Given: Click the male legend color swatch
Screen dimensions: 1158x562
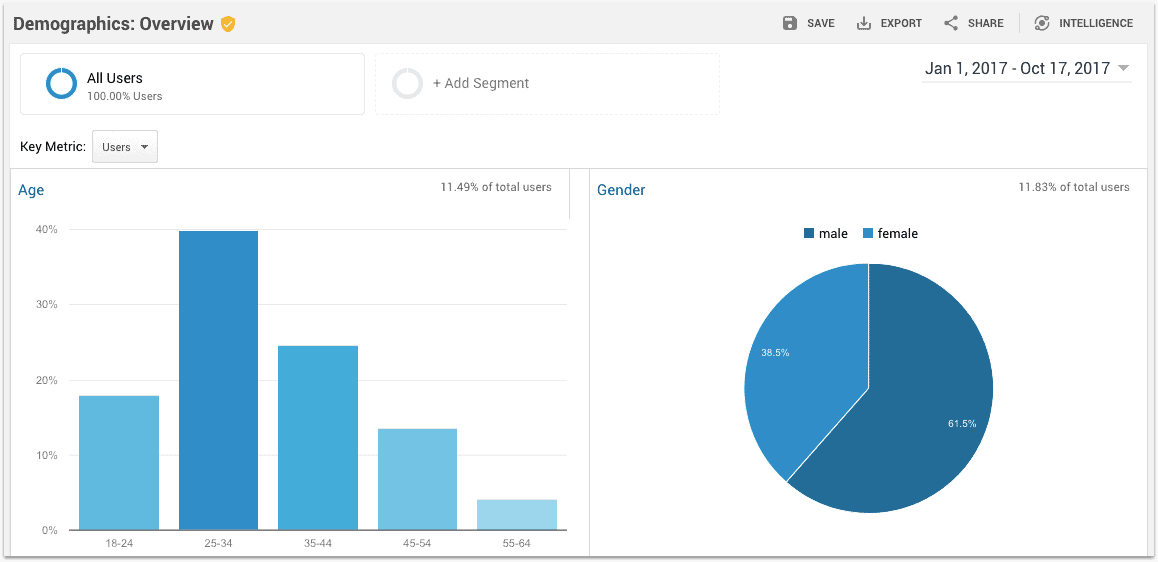Looking at the screenshot, I should pyautogui.click(x=808, y=233).
